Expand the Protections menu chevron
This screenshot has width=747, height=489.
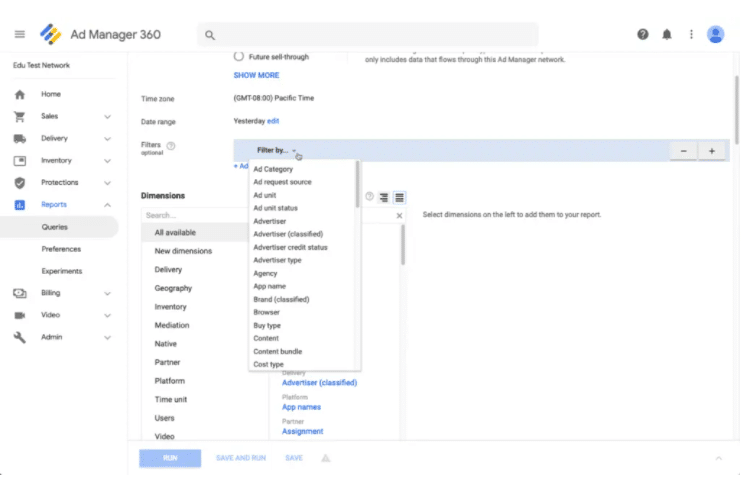[x=108, y=183]
